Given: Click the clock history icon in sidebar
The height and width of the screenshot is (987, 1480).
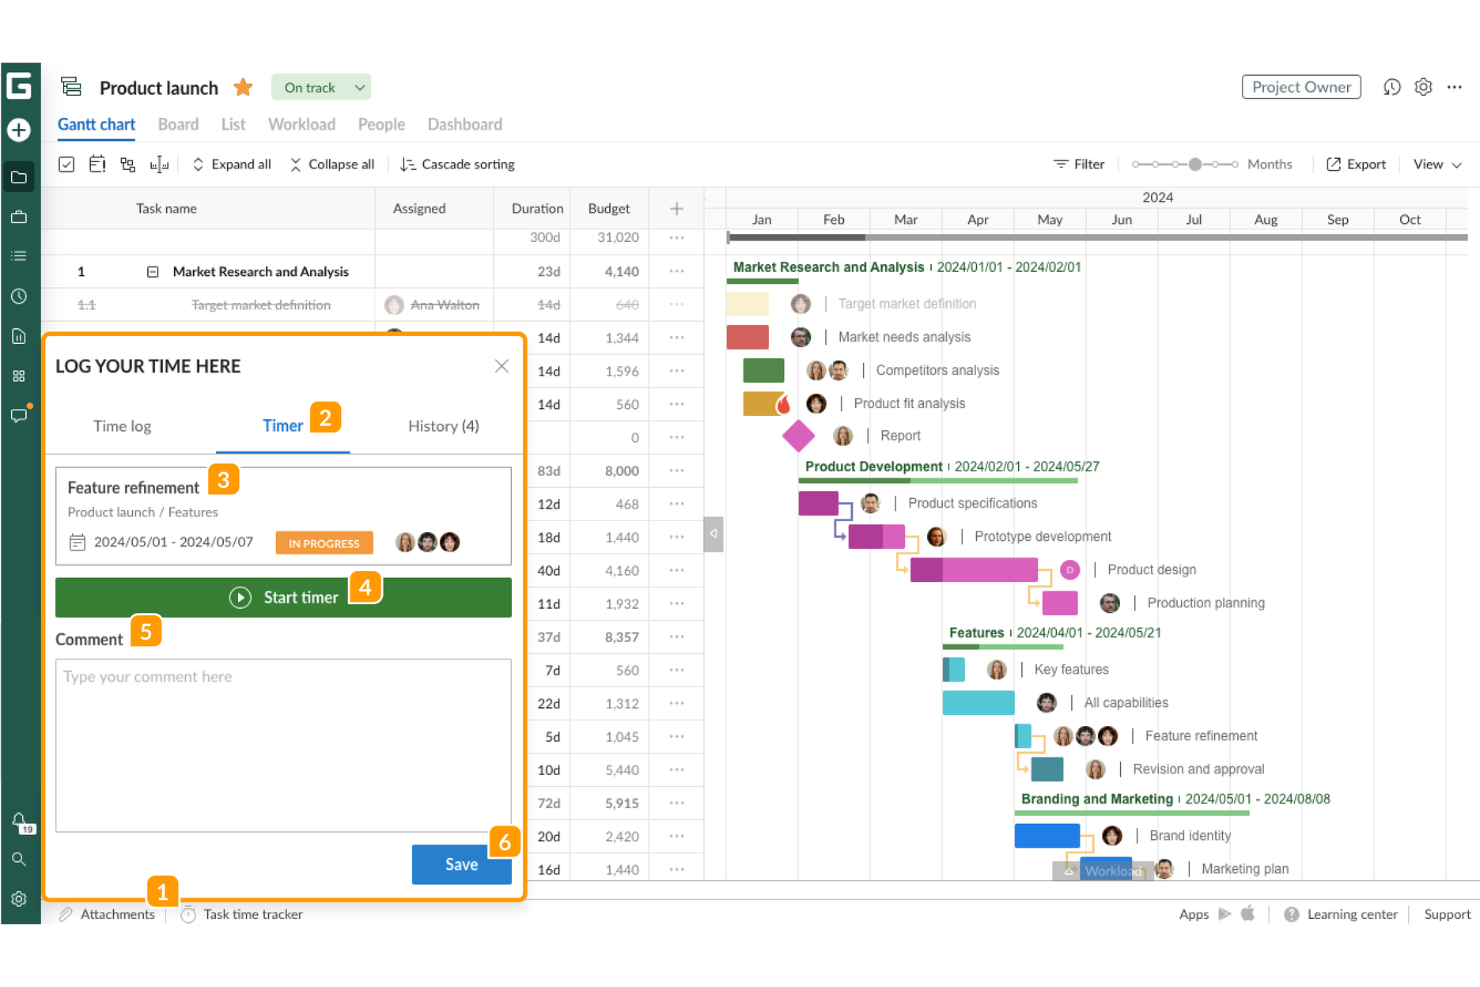Looking at the screenshot, I should (x=19, y=296).
